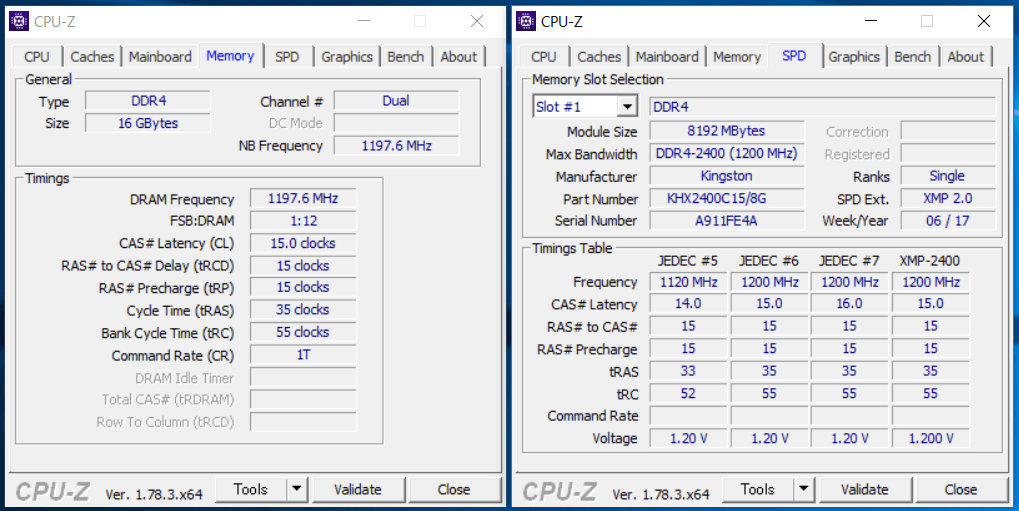Open About tab in left CPU-Z window

pos(459,57)
